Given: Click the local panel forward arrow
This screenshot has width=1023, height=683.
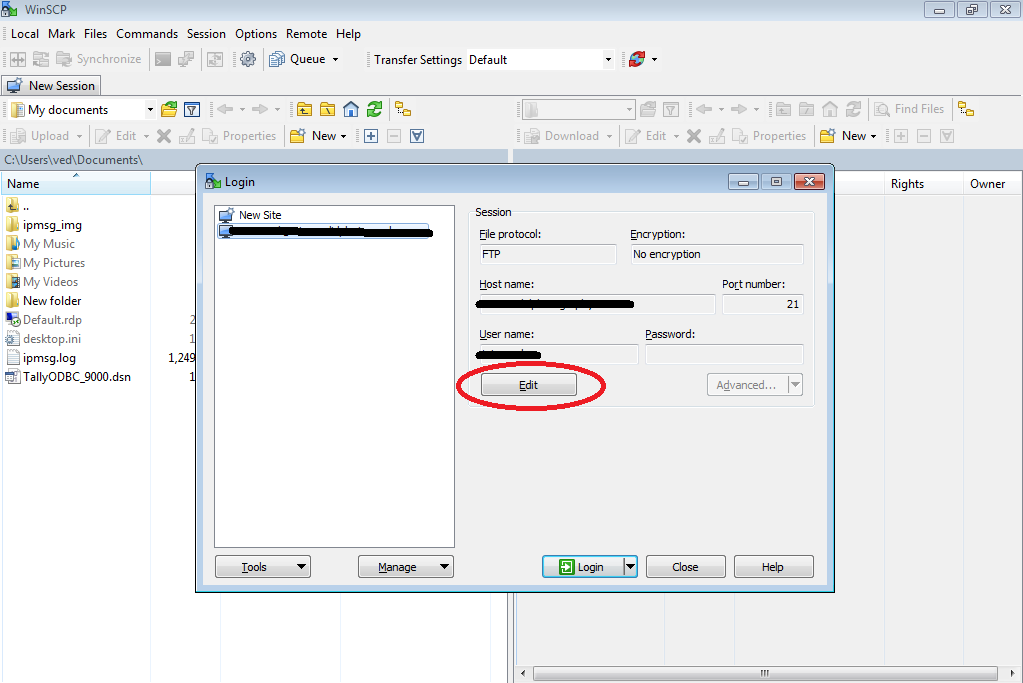Looking at the screenshot, I should pos(260,110).
